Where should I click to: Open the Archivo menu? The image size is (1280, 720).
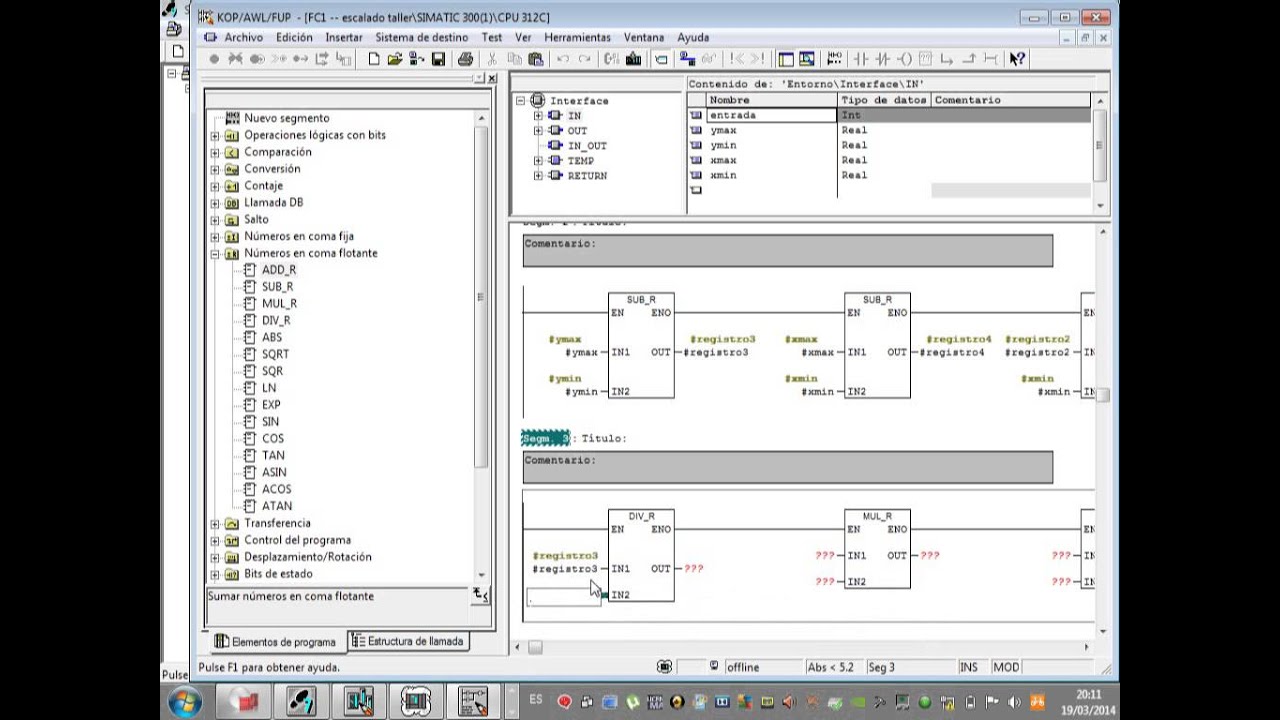point(243,37)
